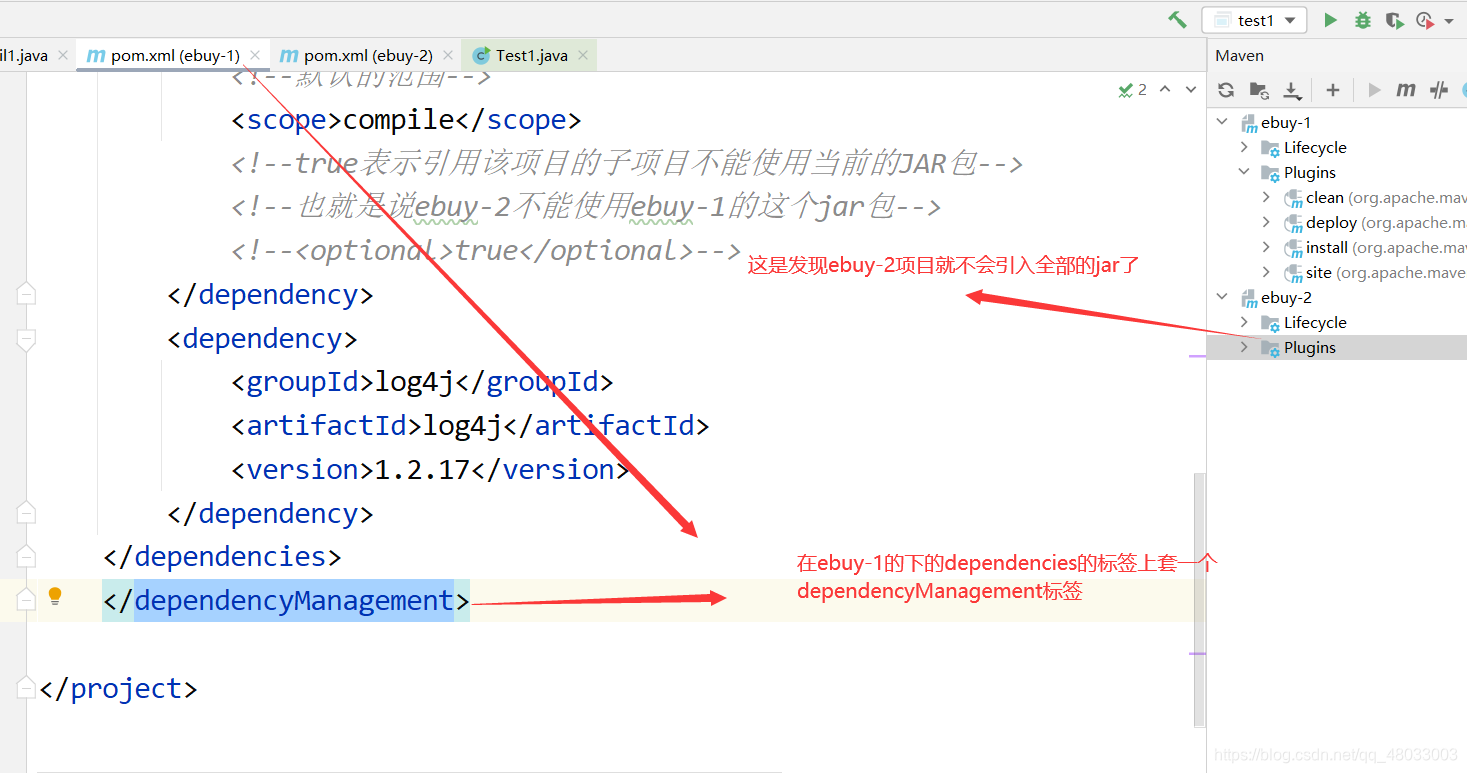Select Plugins folder under ebuy-2
The width and height of the screenshot is (1467, 773).
(1299, 348)
